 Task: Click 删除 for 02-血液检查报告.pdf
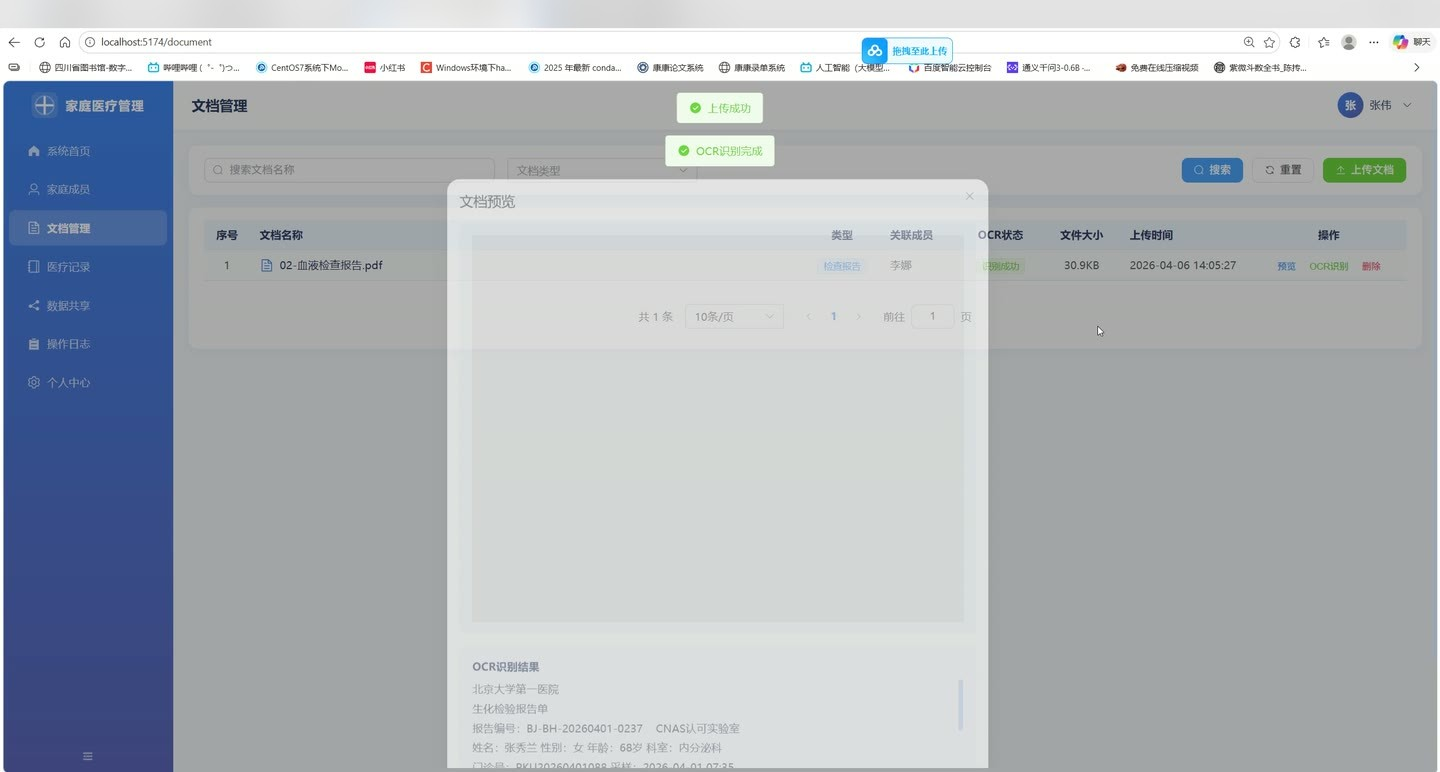(1371, 266)
